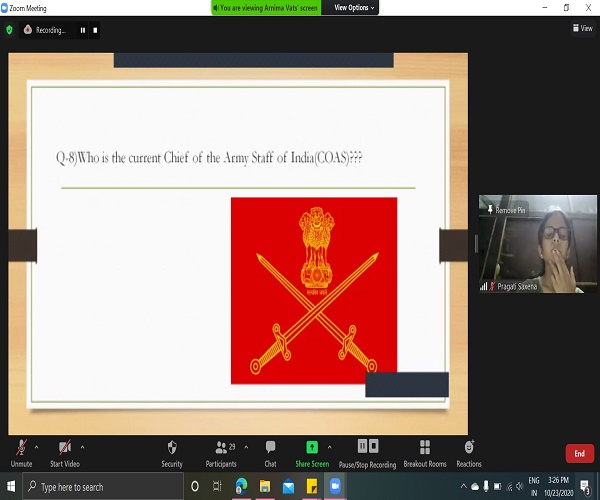This screenshot has width=600, height=500.
Task: Click the OneDrive cloud tray icon
Action: click(x=475, y=487)
